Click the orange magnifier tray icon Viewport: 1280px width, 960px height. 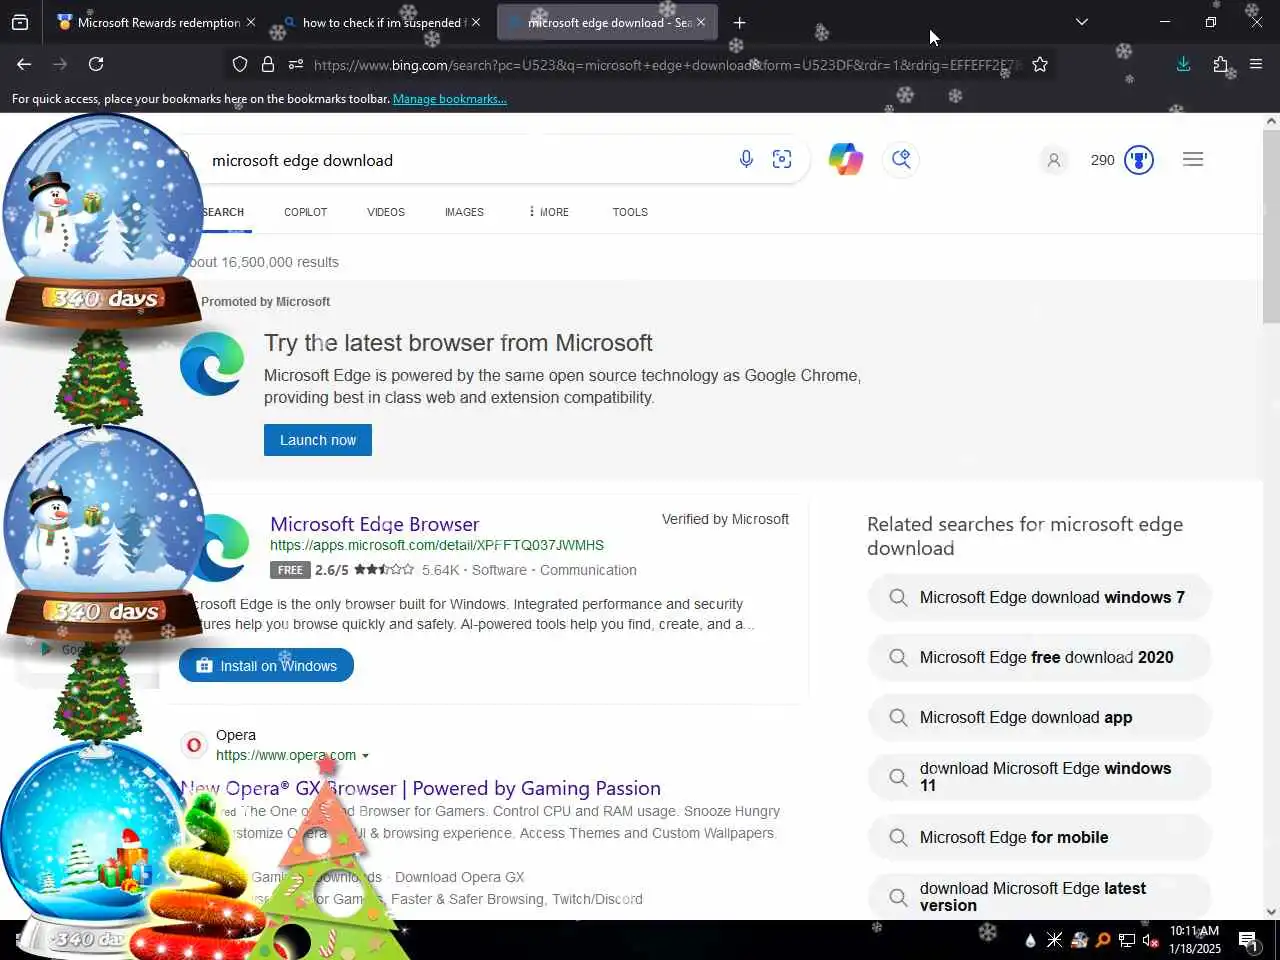pos(1103,940)
